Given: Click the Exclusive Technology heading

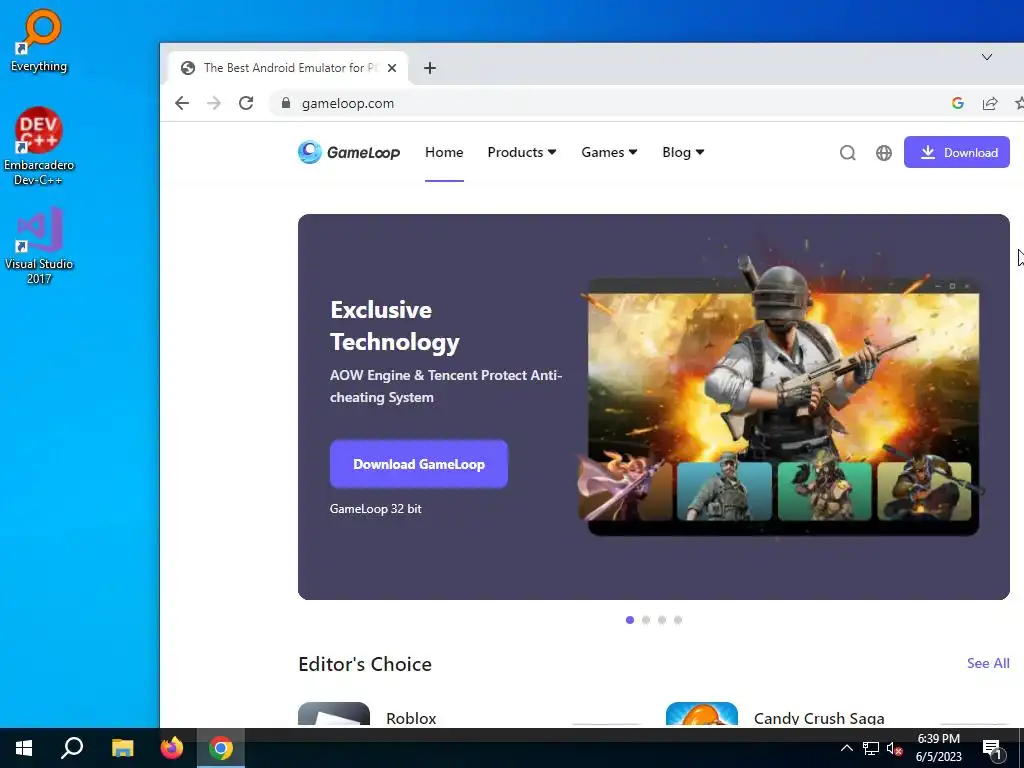Looking at the screenshot, I should click(394, 325).
